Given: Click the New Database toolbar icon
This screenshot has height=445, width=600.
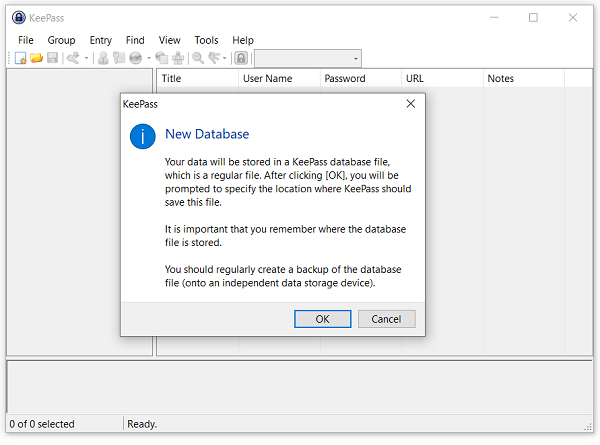Looking at the screenshot, I should click(21, 58).
